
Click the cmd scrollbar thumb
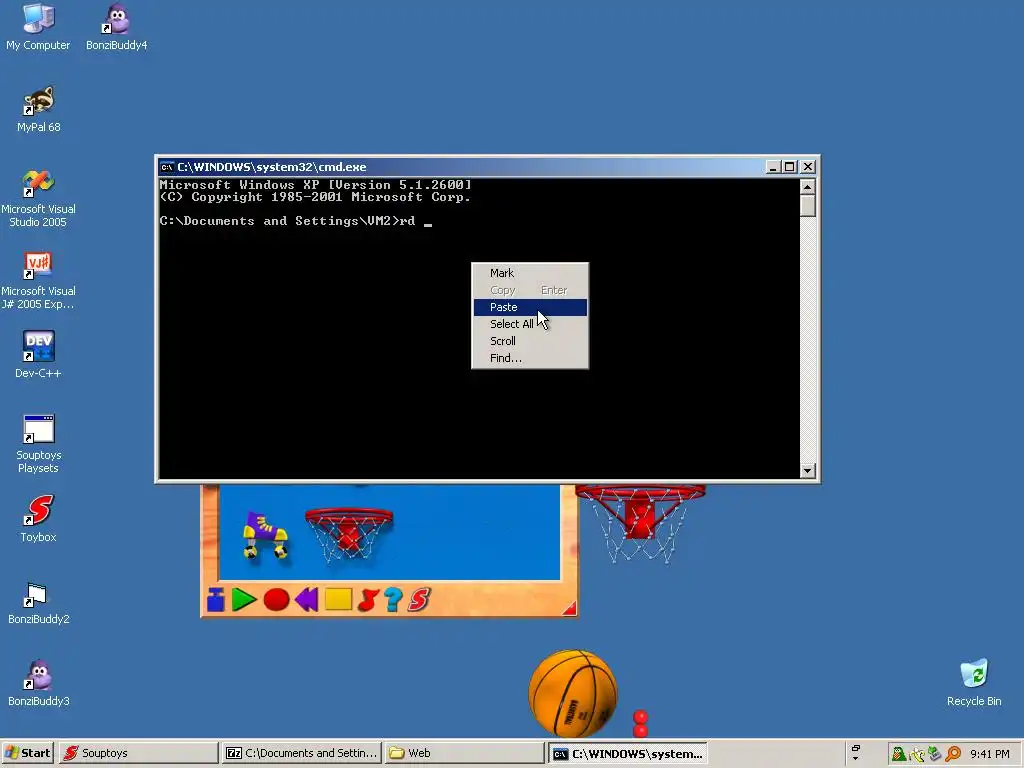[808, 206]
